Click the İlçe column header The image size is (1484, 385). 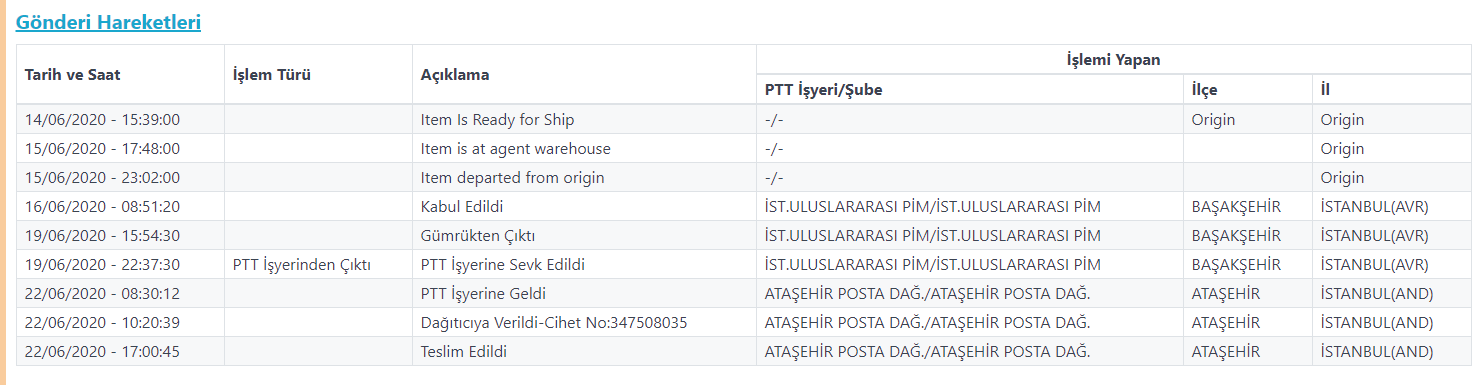pos(1248,89)
